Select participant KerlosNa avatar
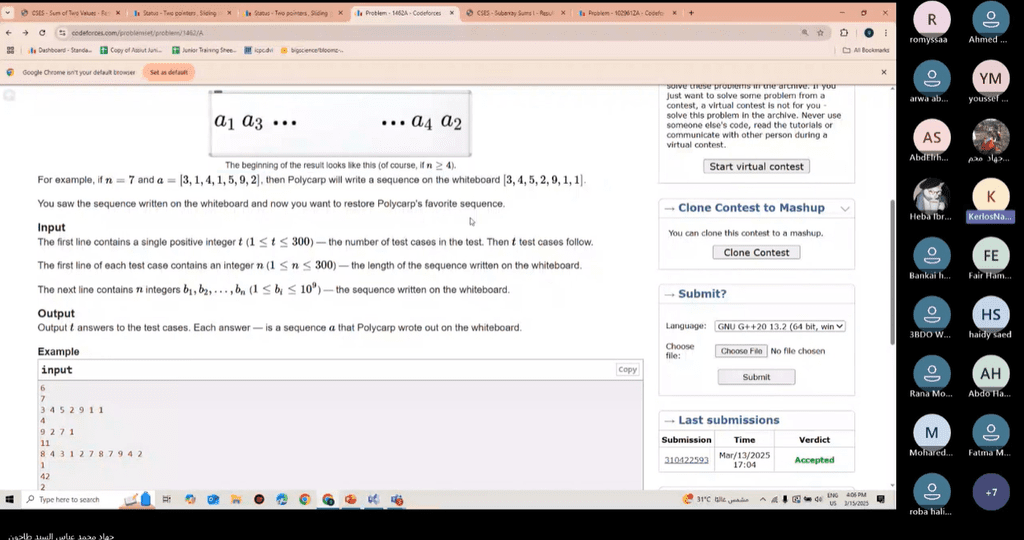The image size is (1024, 540). coord(991,197)
